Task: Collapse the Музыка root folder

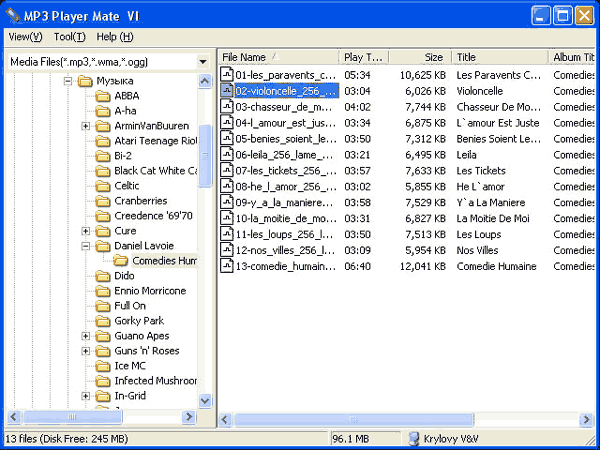Action: click(68, 81)
